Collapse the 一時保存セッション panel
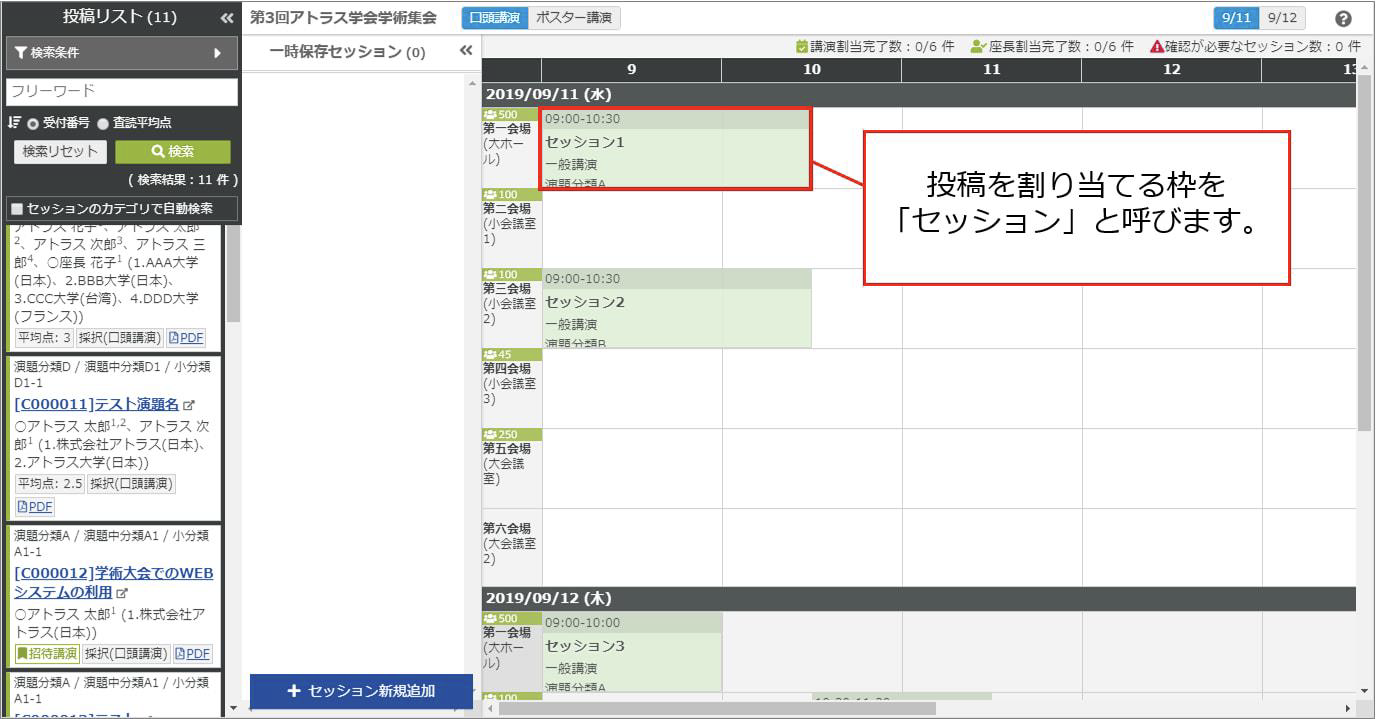Screen dimensions: 1376x719 (465, 51)
